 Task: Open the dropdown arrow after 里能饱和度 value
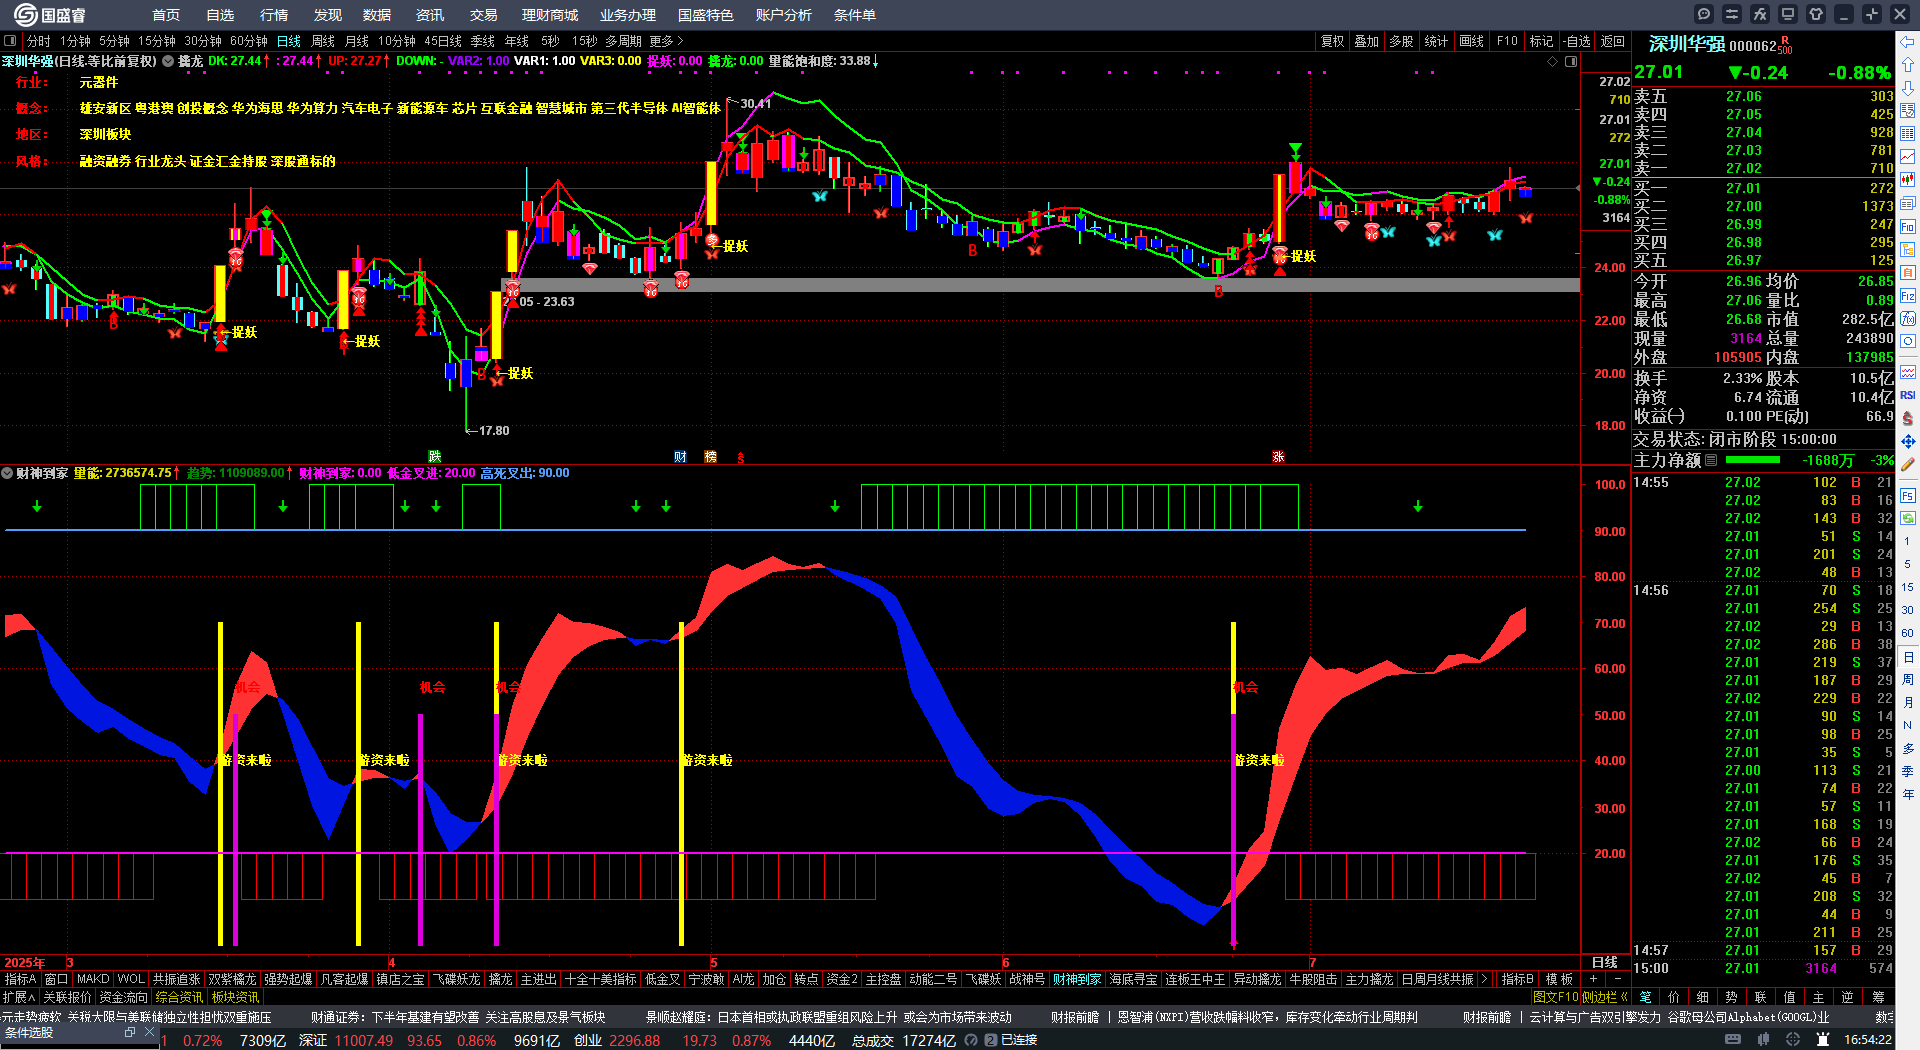coord(875,61)
